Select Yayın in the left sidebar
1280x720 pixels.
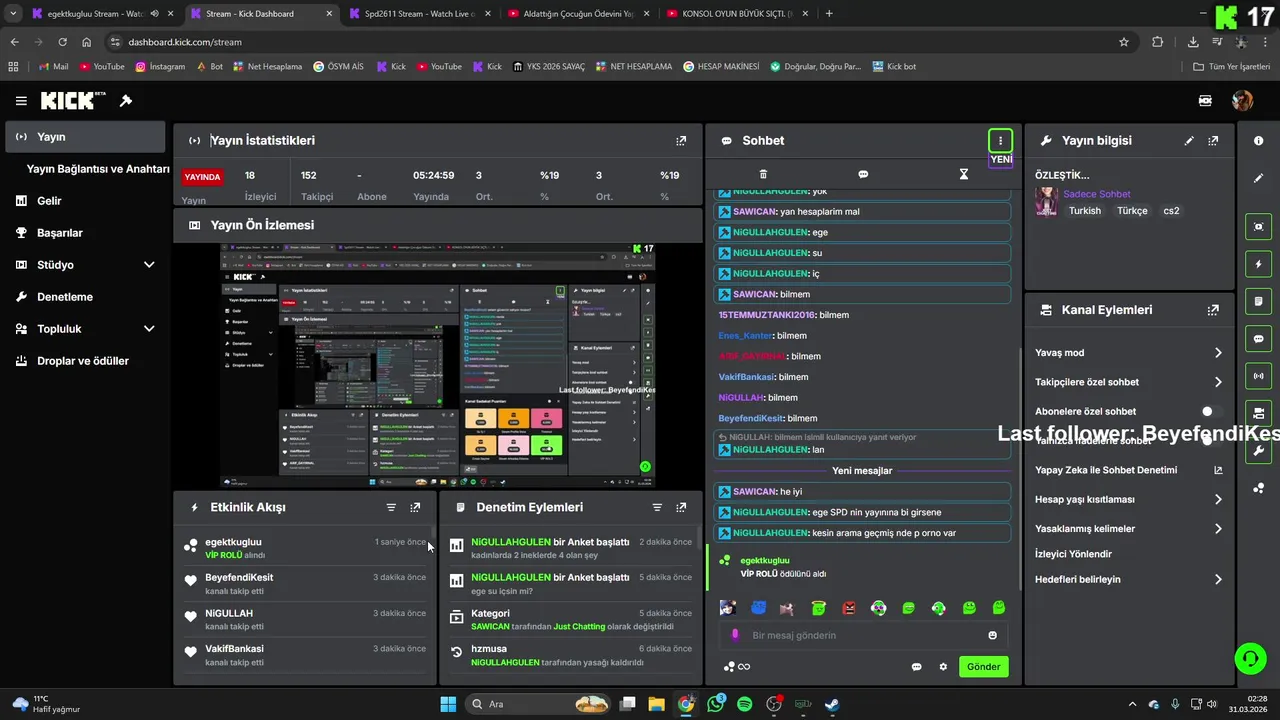tap(86, 137)
